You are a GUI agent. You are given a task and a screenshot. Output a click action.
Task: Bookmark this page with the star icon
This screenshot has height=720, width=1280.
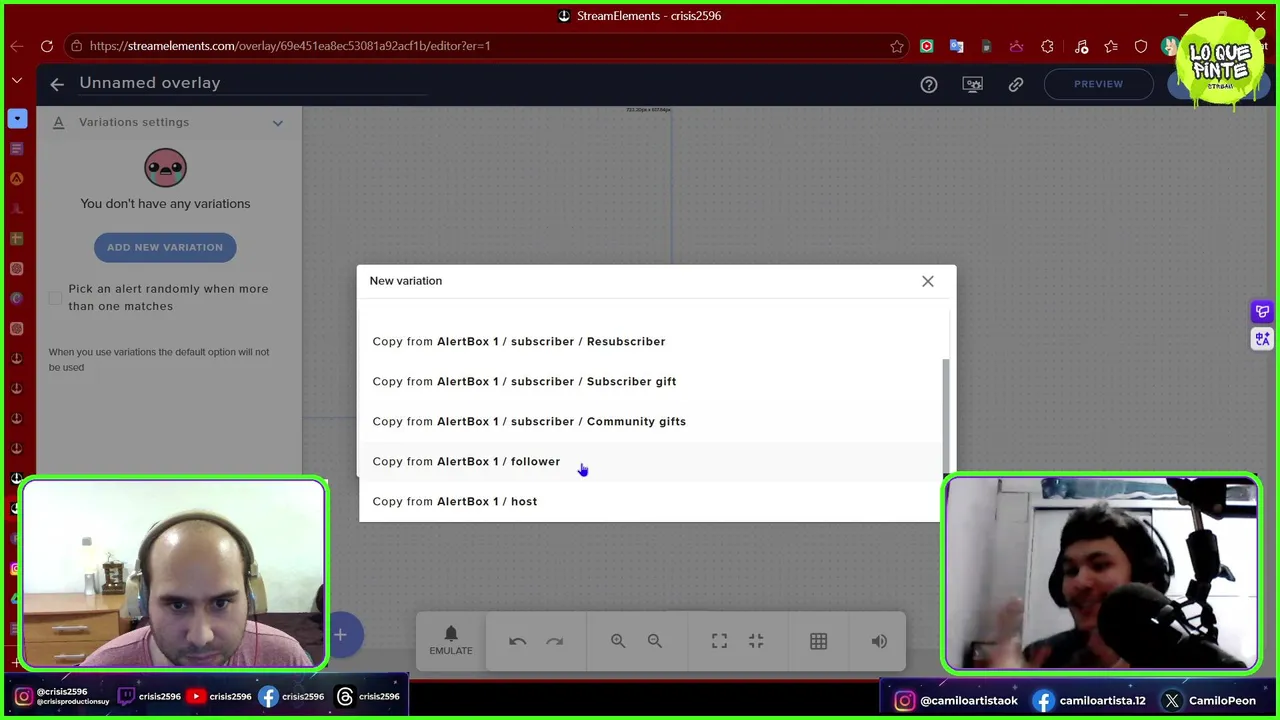pos(897,46)
